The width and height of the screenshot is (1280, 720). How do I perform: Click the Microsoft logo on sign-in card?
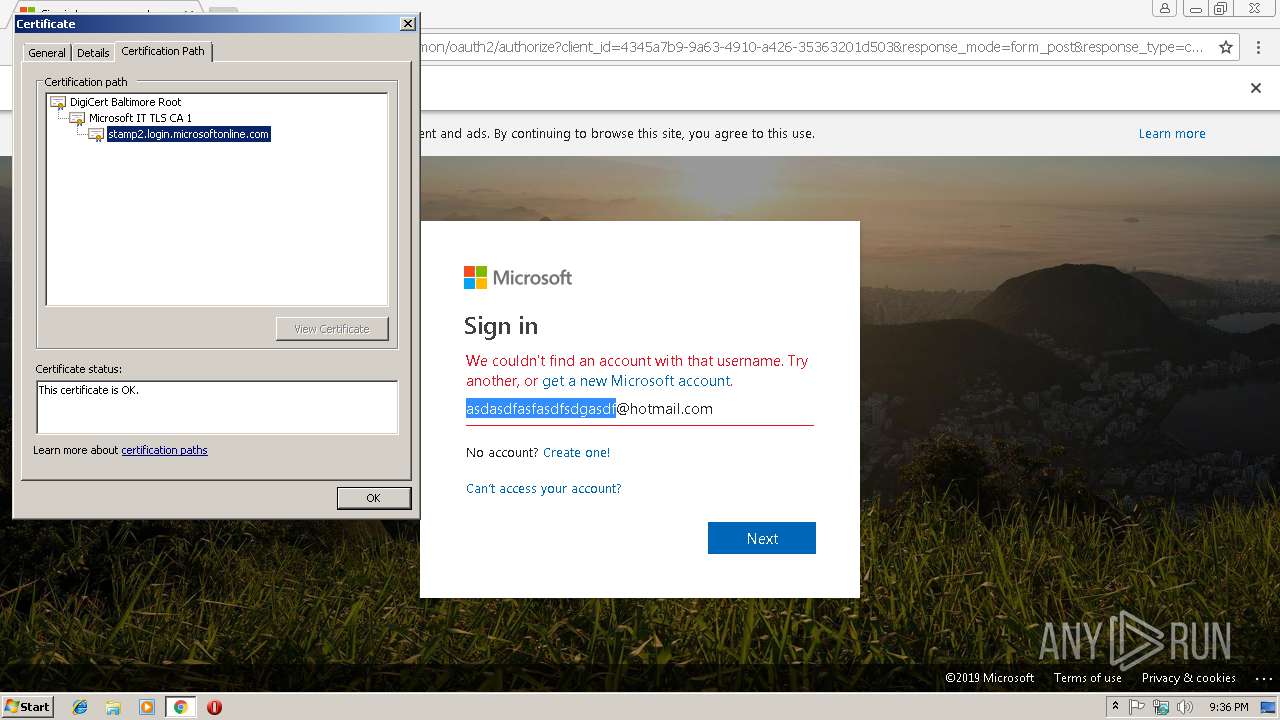(x=518, y=277)
